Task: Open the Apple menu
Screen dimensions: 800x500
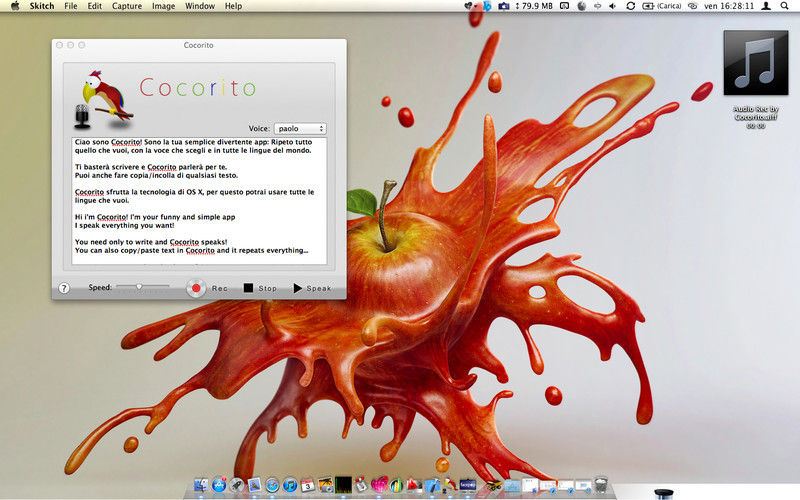Action: [x=15, y=6]
